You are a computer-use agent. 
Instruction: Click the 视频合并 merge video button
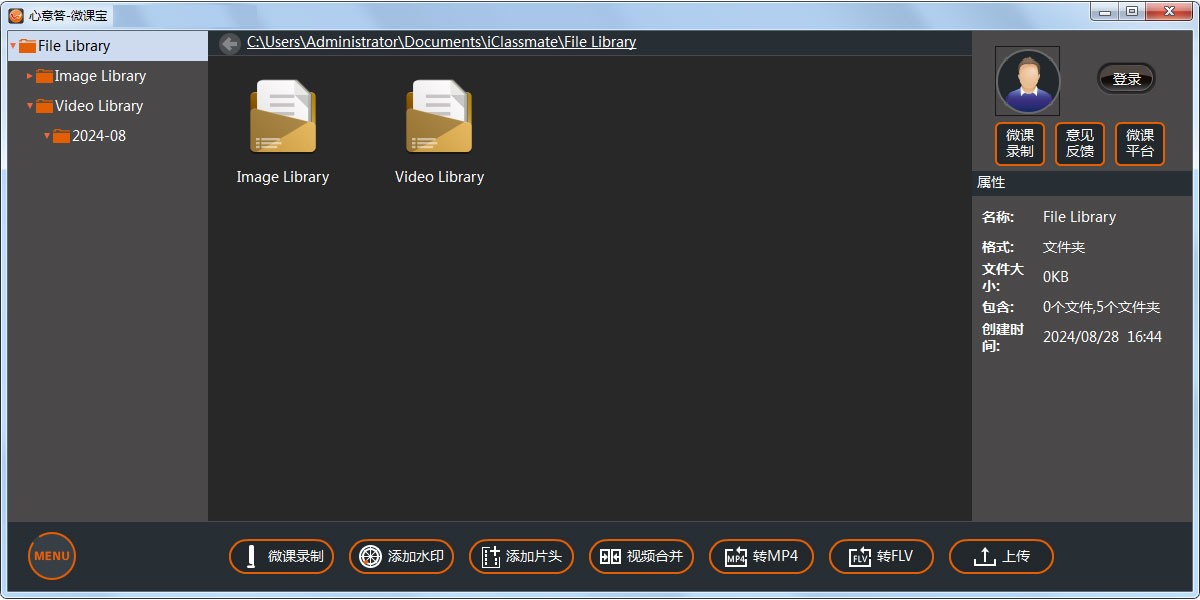pos(642,556)
